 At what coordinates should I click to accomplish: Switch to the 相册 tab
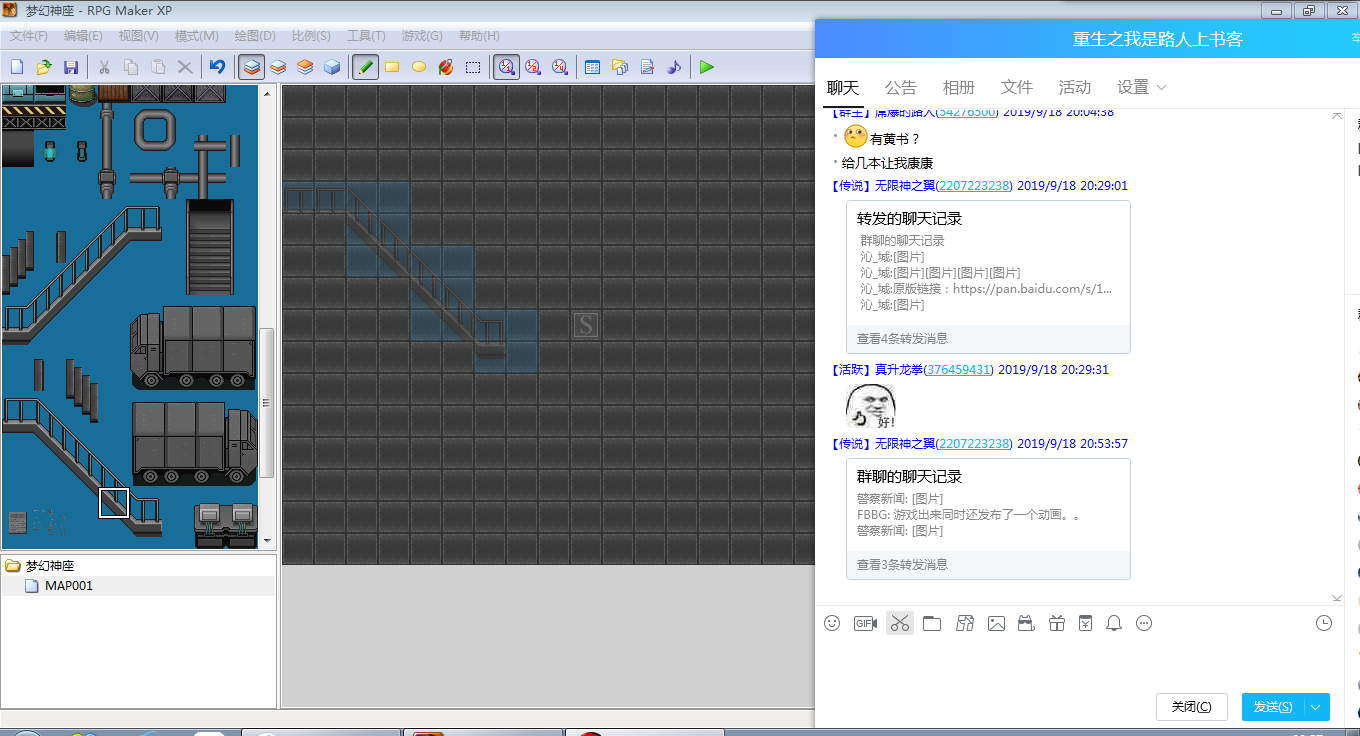959,87
